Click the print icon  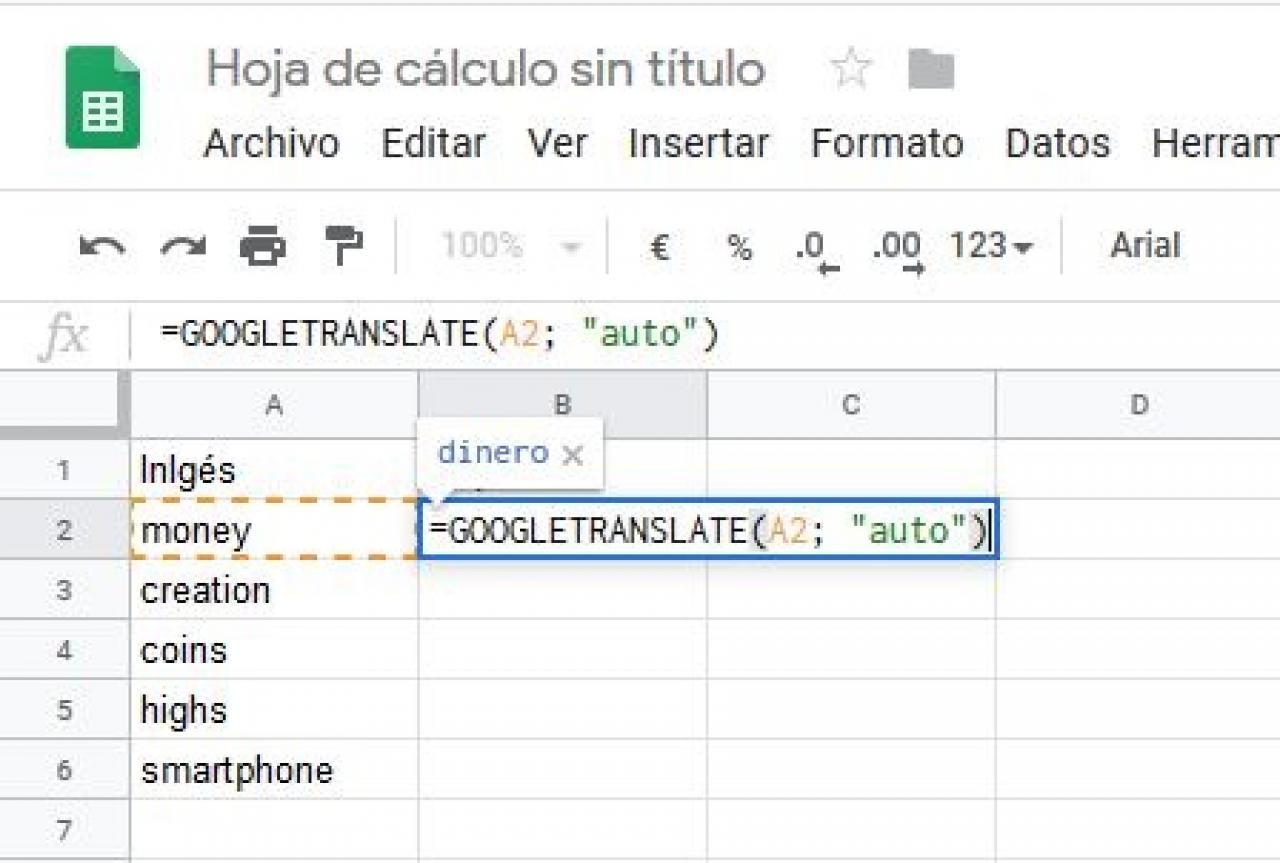point(263,246)
